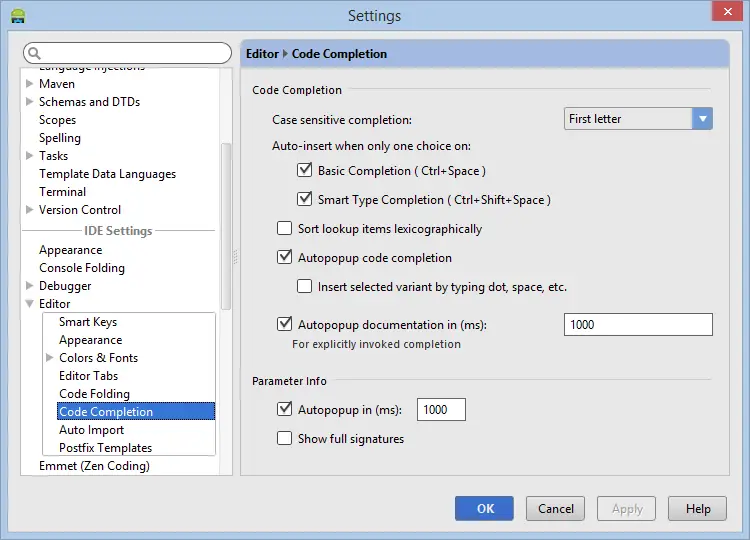The image size is (750, 540).
Task: Expand the Maven tree node
Action: coord(30,84)
